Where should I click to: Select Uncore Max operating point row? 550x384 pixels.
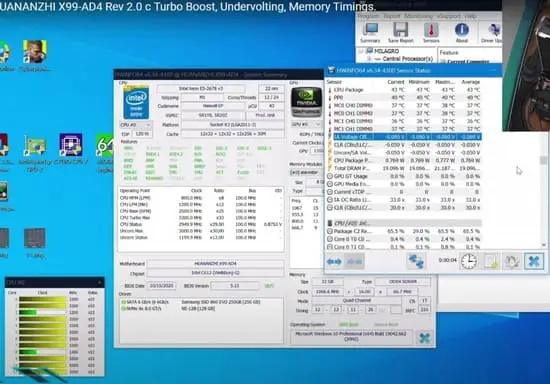201,231
